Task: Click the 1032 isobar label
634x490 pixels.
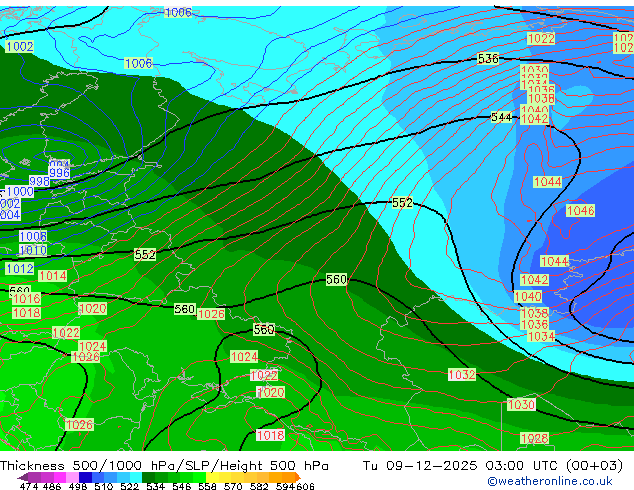Action: [462, 375]
